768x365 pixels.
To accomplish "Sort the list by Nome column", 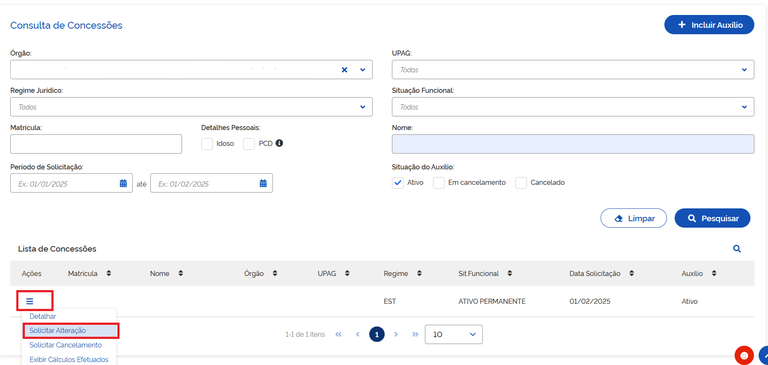I will [x=181, y=273].
